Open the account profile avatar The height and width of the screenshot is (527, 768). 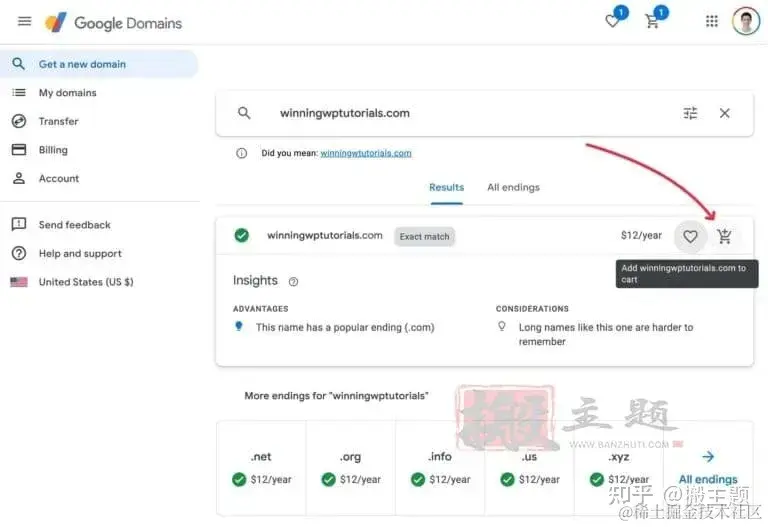pos(746,21)
